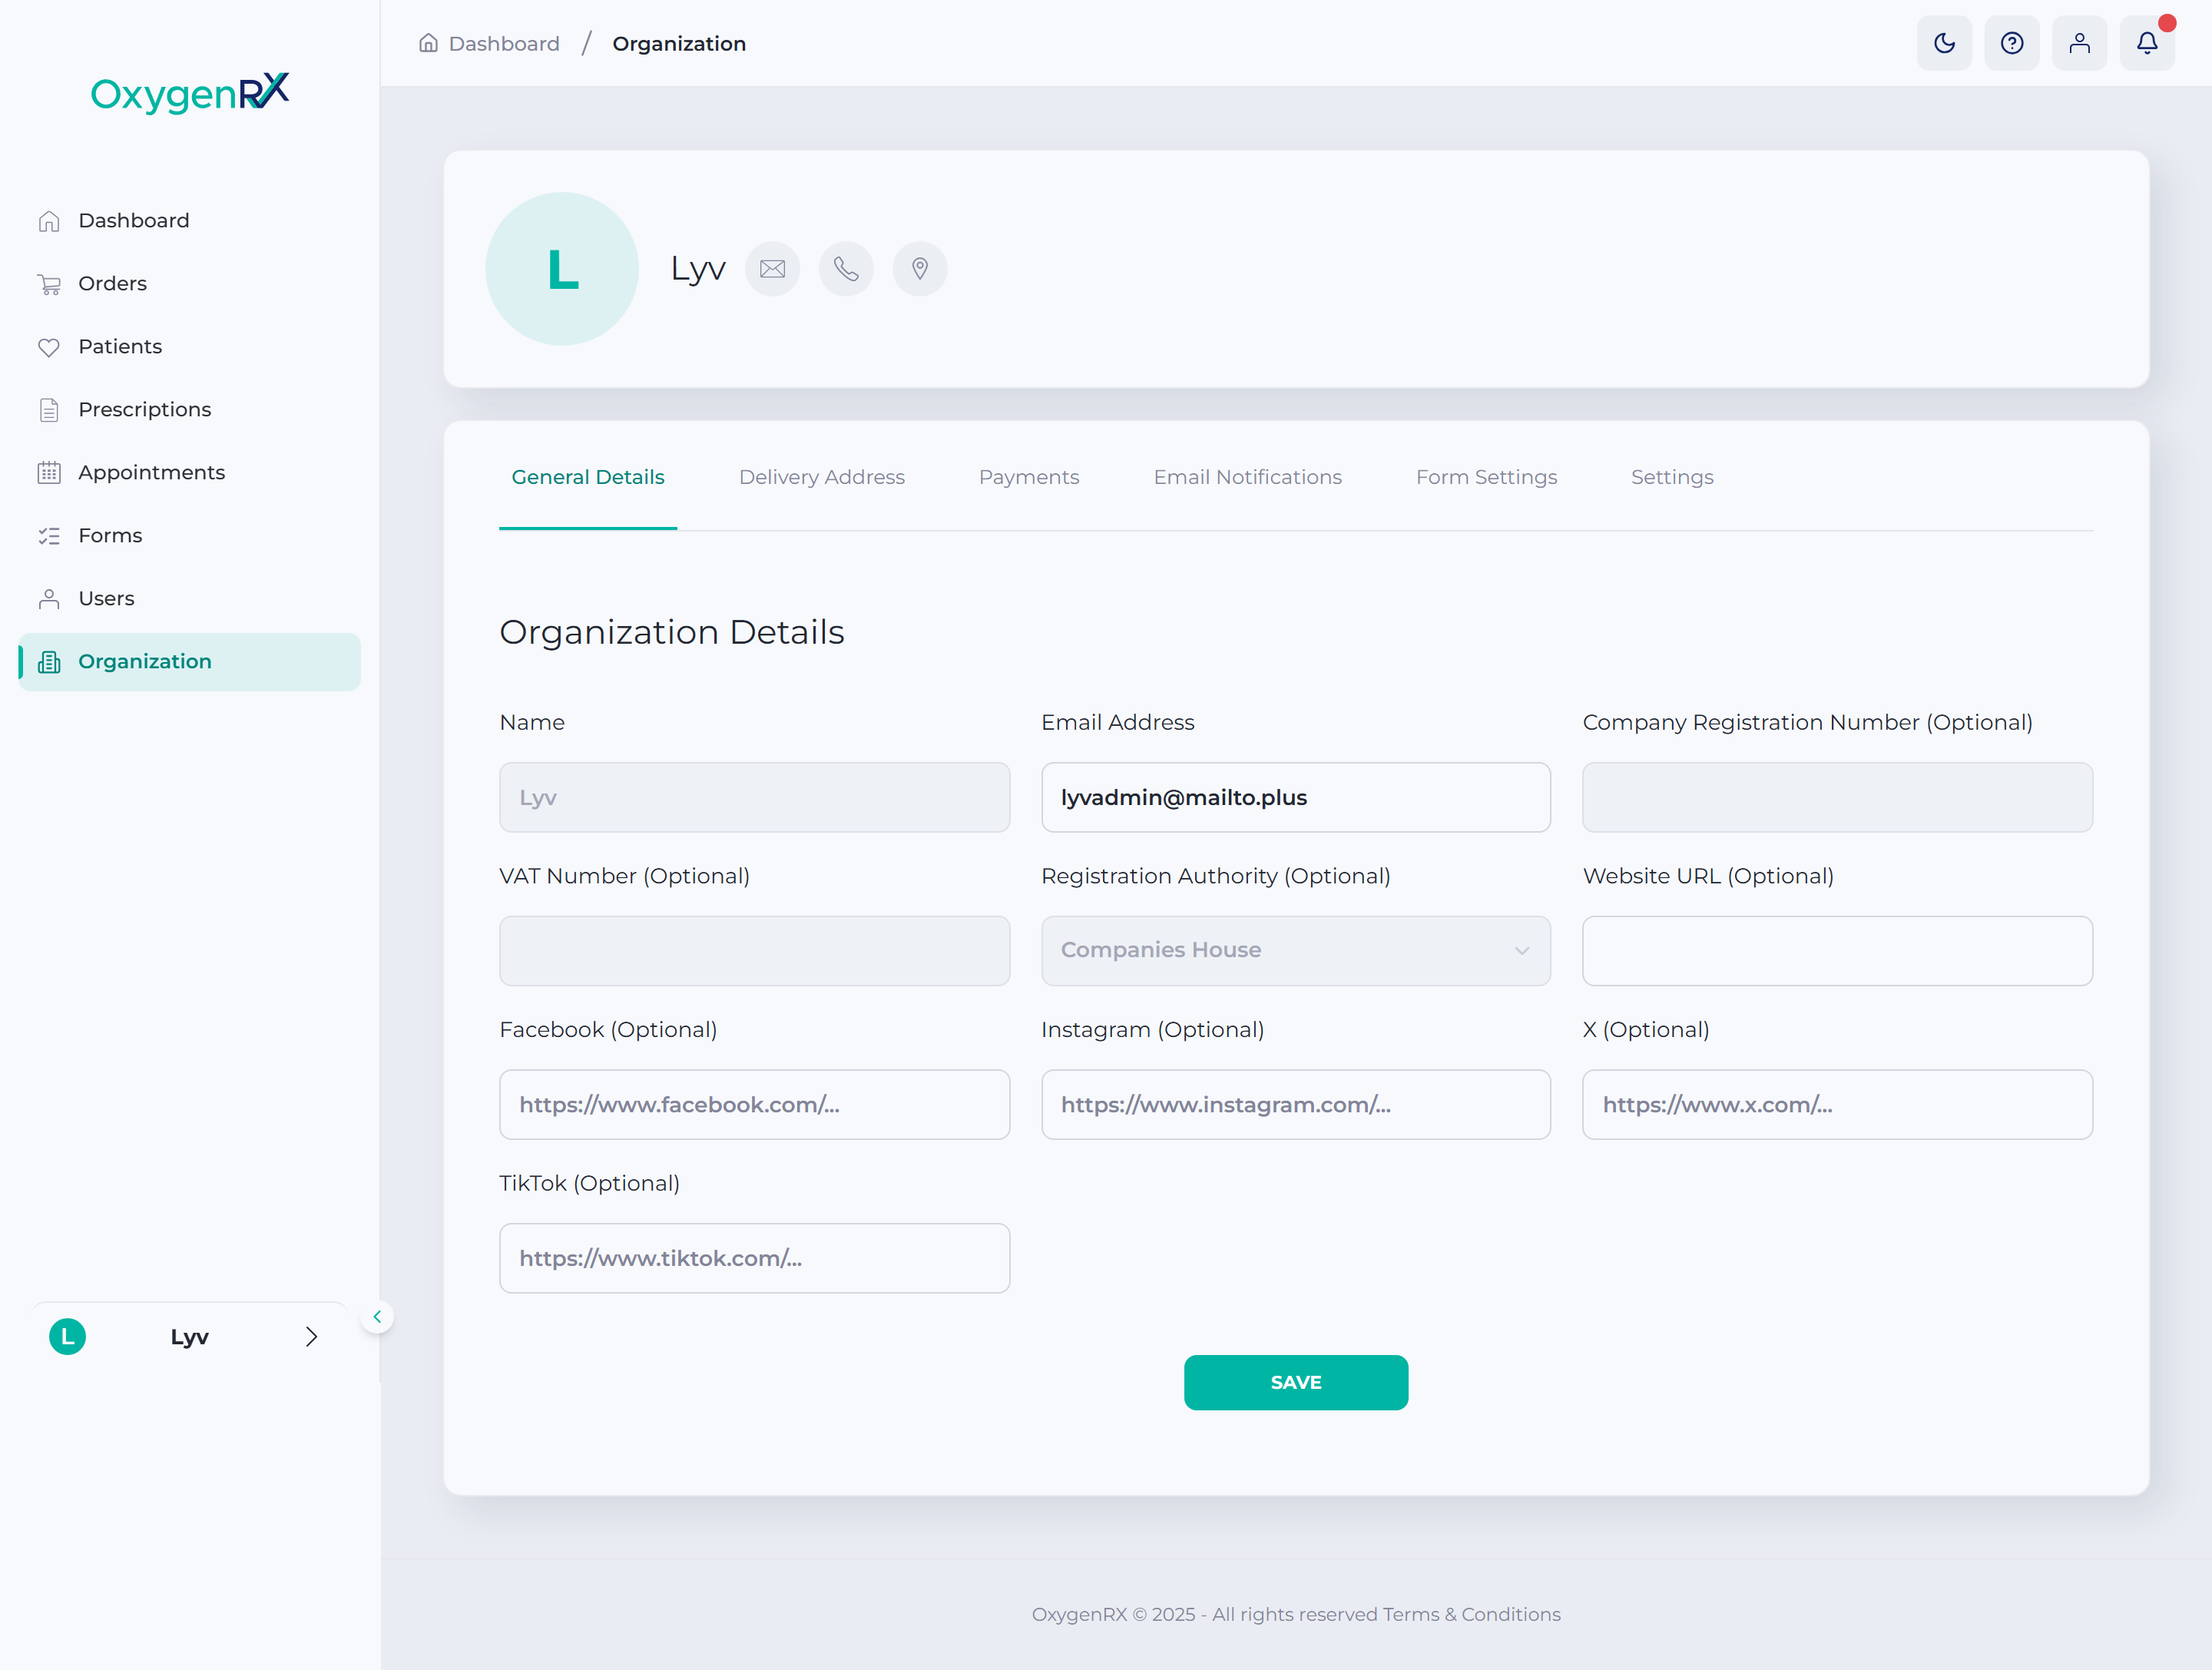This screenshot has height=1670, width=2212.
Task: Click the OxygenRX logo
Action: click(190, 93)
